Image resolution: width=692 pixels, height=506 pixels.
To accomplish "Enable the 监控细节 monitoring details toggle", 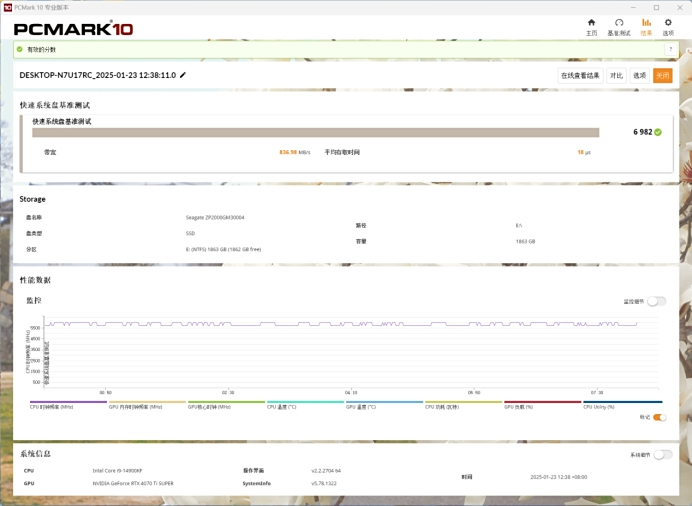I will click(x=656, y=301).
